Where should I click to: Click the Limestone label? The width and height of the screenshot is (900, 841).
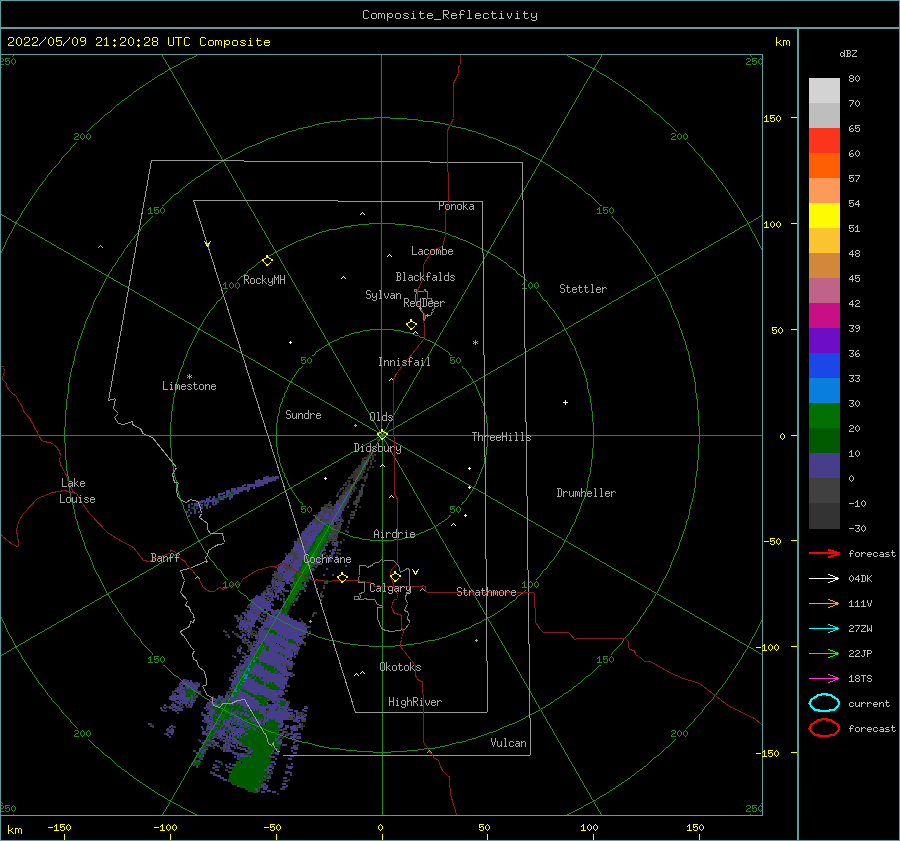tap(189, 386)
